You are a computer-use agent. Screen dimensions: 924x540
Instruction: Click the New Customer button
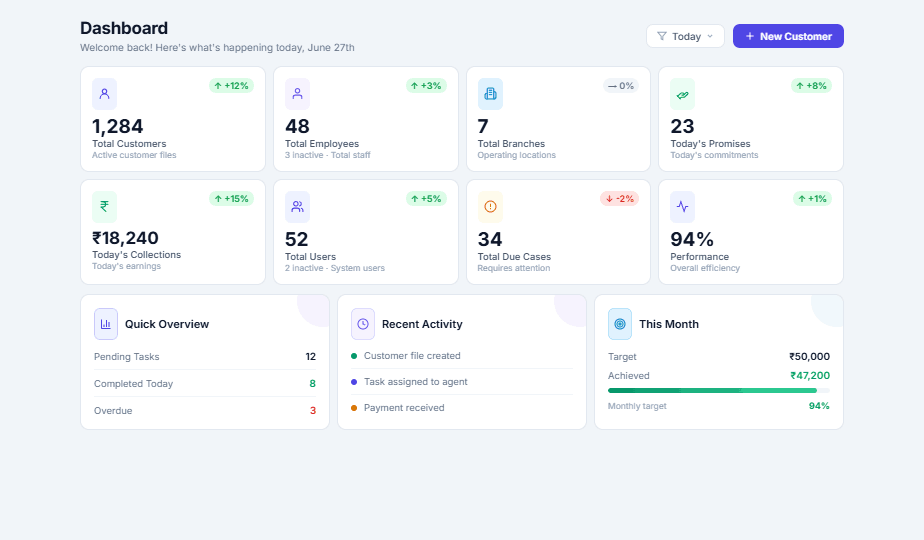tap(788, 36)
